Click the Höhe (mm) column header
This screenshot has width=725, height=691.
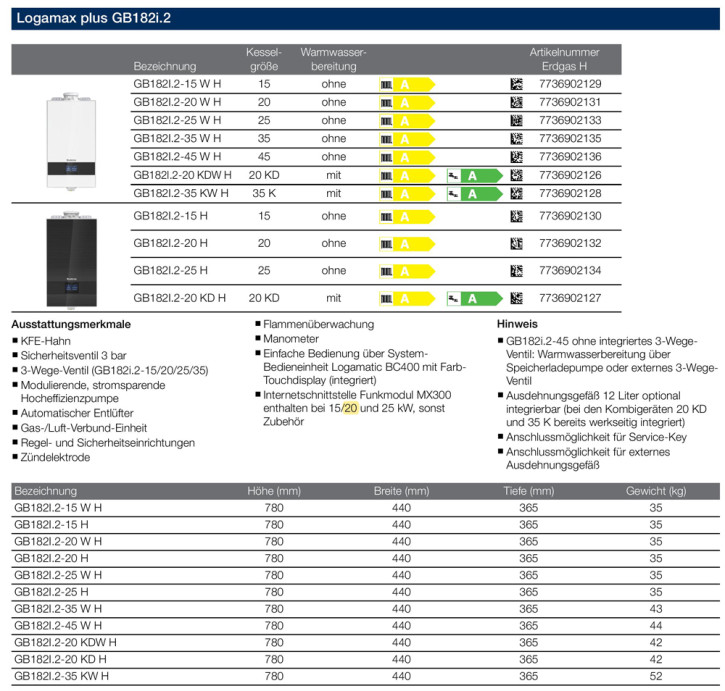tap(274, 491)
